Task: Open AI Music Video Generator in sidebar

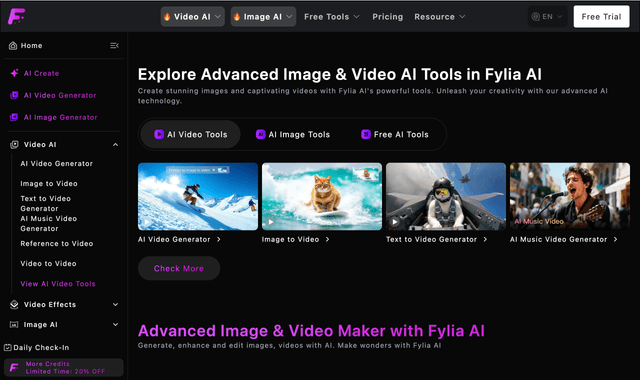Action: (49, 224)
